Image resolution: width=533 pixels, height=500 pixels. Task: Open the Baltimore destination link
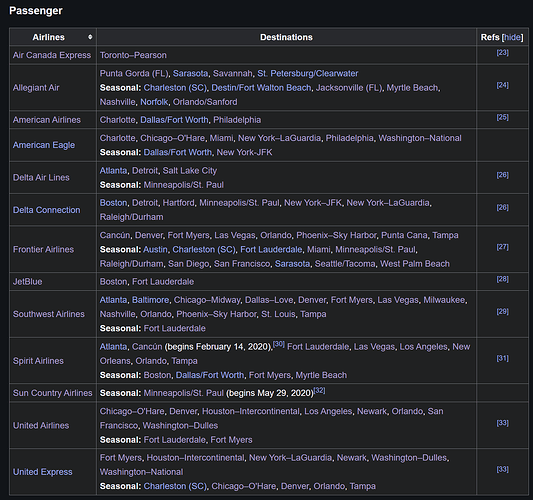click(150, 300)
